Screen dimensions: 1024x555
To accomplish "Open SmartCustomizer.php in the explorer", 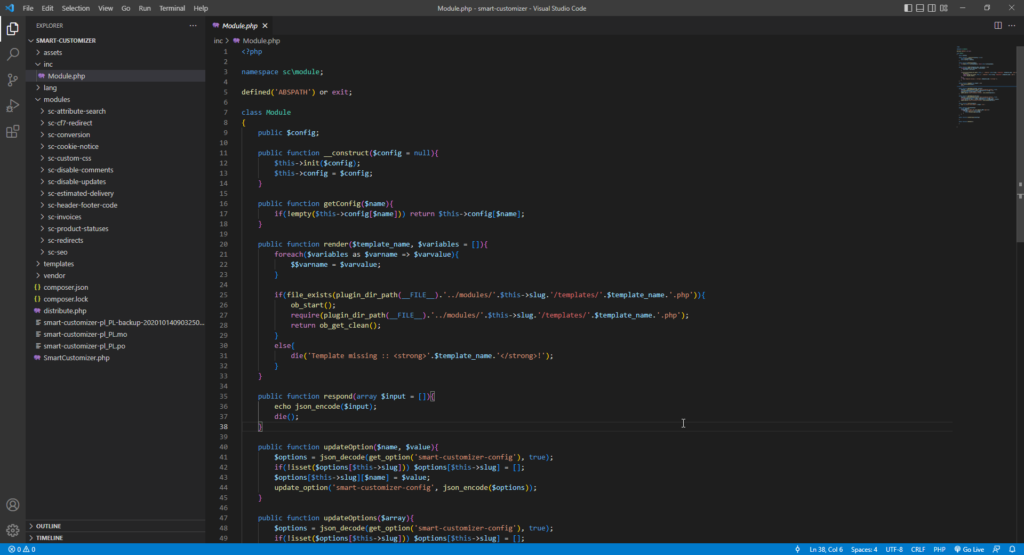I will tap(116, 358).
